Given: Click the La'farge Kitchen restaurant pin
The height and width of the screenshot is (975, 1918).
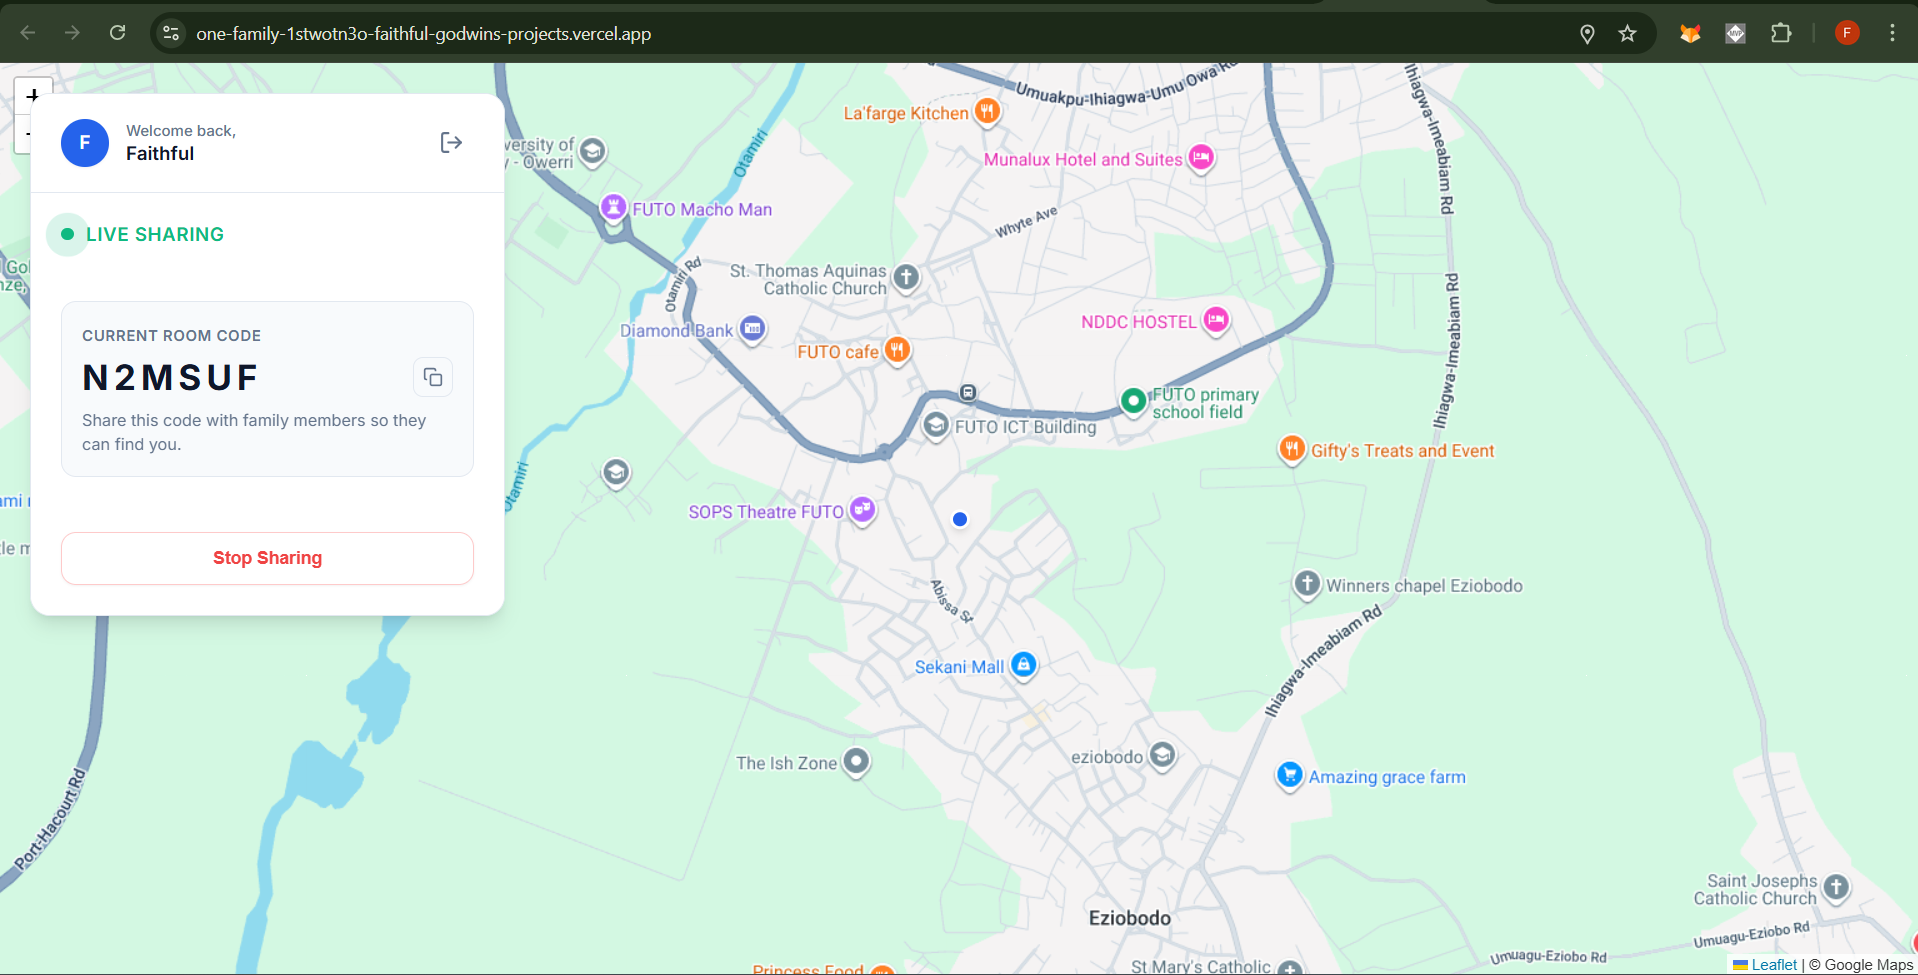Looking at the screenshot, I should [987, 111].
